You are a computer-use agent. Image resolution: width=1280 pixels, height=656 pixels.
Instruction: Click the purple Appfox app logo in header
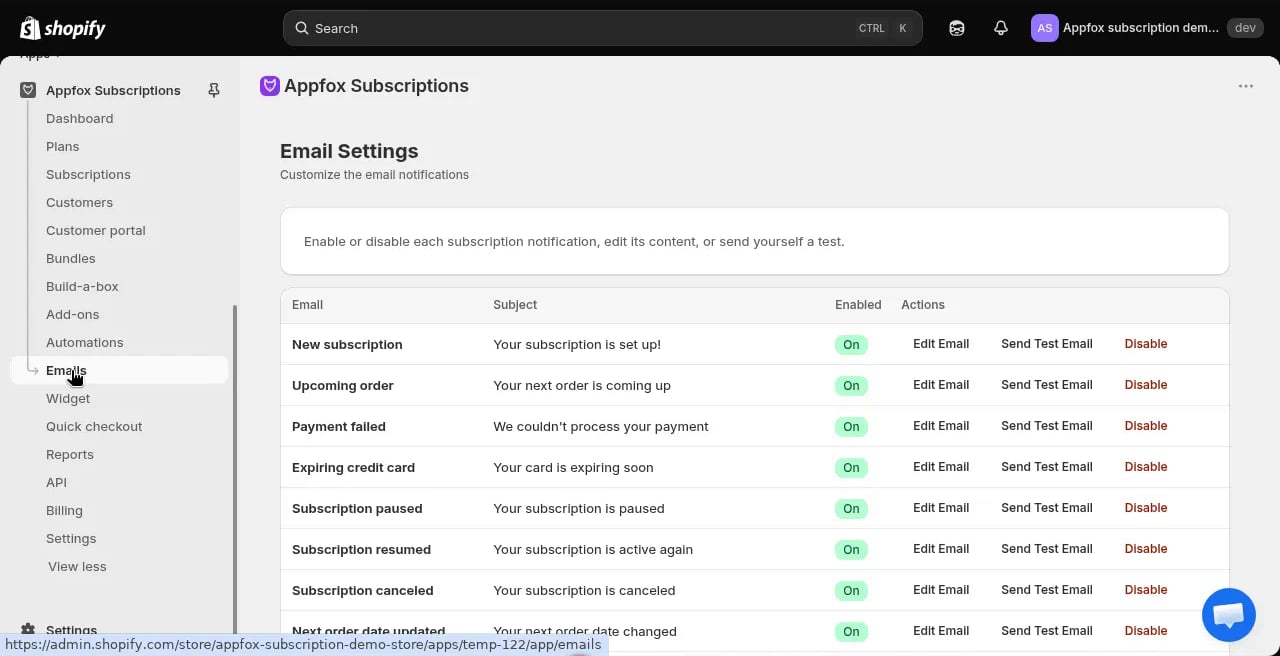pyautogui.click(x=269, y=86)
